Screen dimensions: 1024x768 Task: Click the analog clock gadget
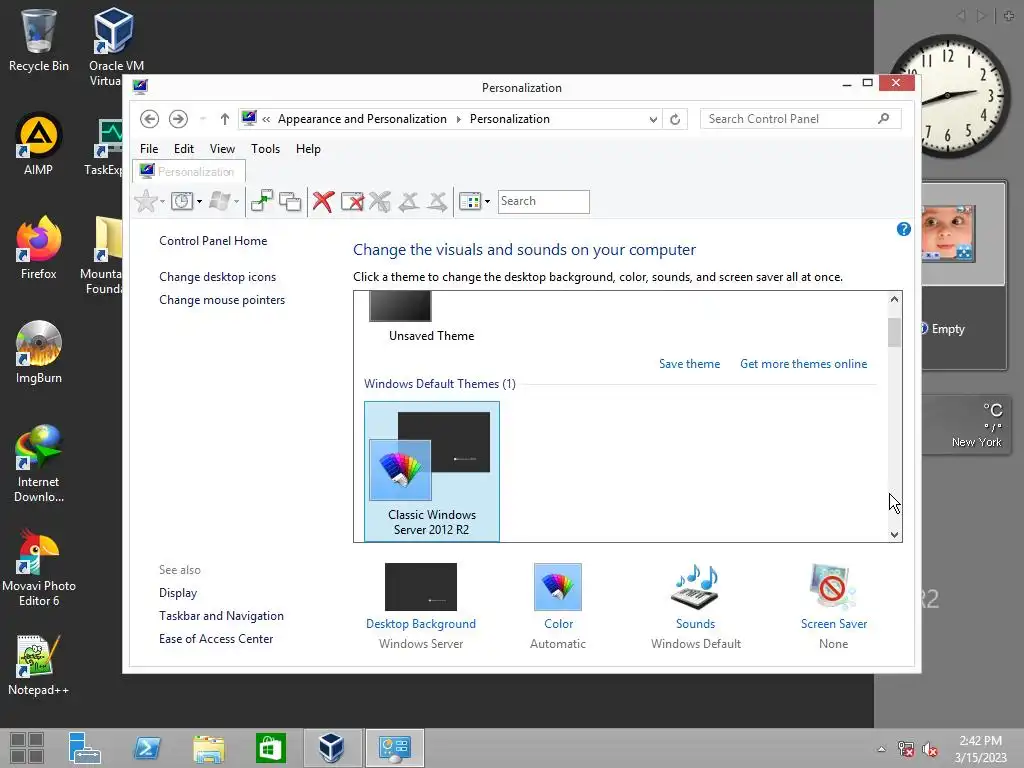tap(948, 96)
